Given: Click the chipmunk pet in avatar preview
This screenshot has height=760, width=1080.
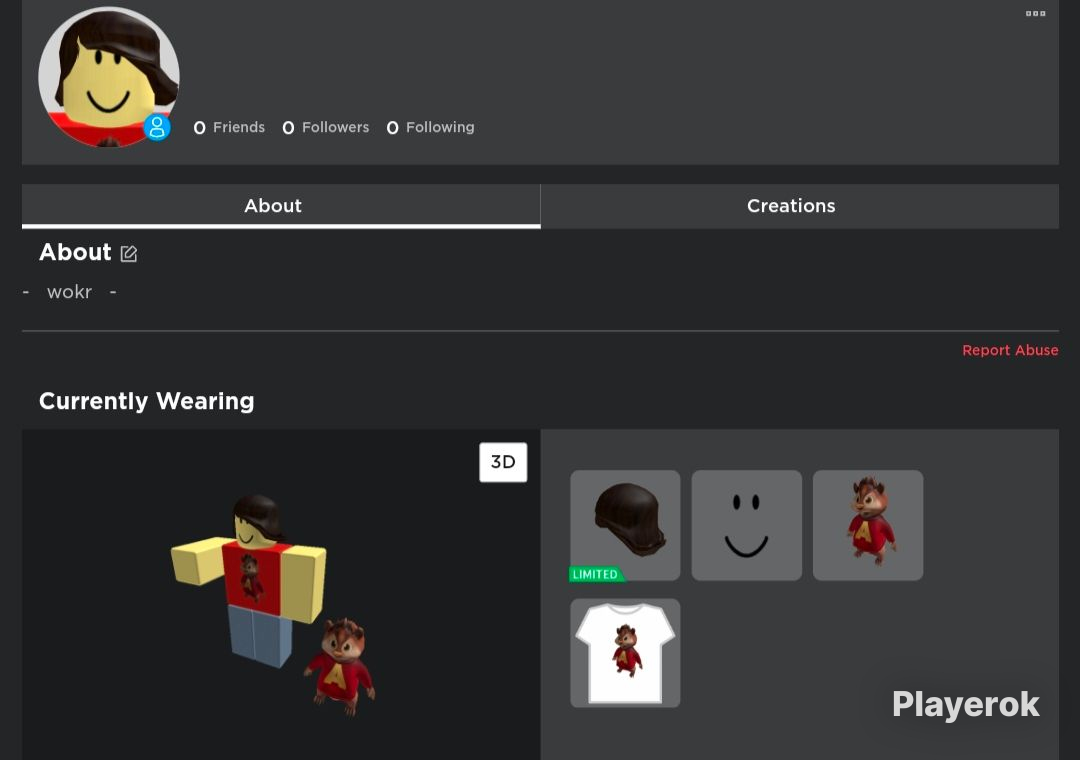Looking at the screenshot, I should coord(340,666).
